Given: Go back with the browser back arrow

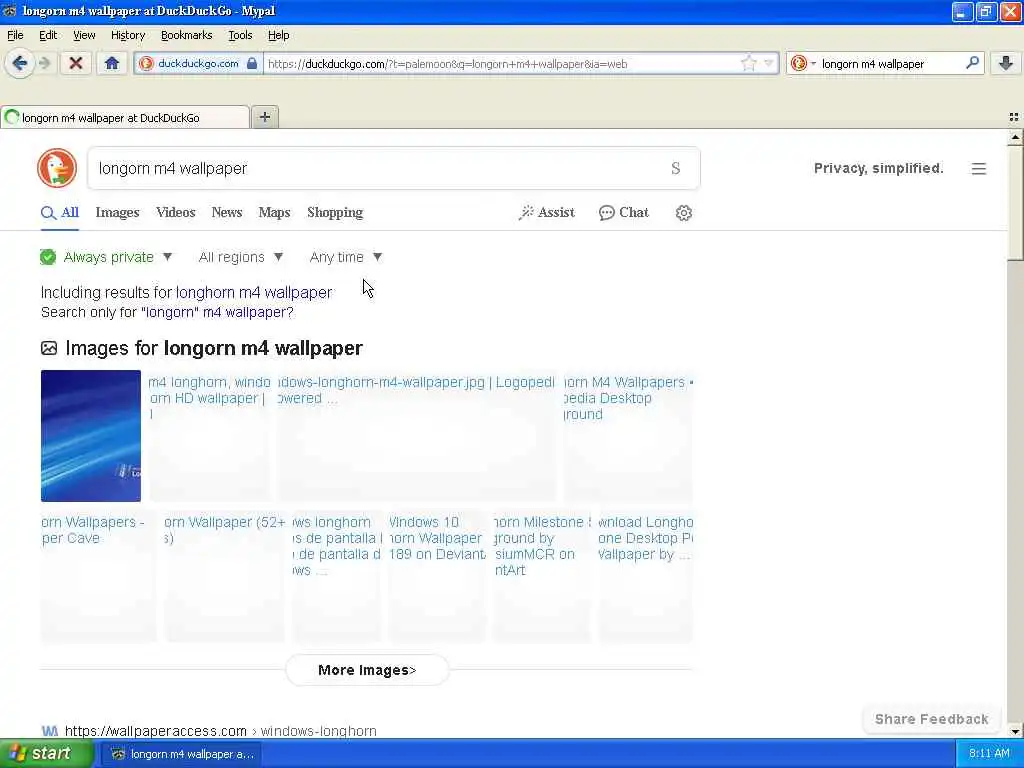Looking at the screenshot, I should pyautogui.click(x=20, y=63).
